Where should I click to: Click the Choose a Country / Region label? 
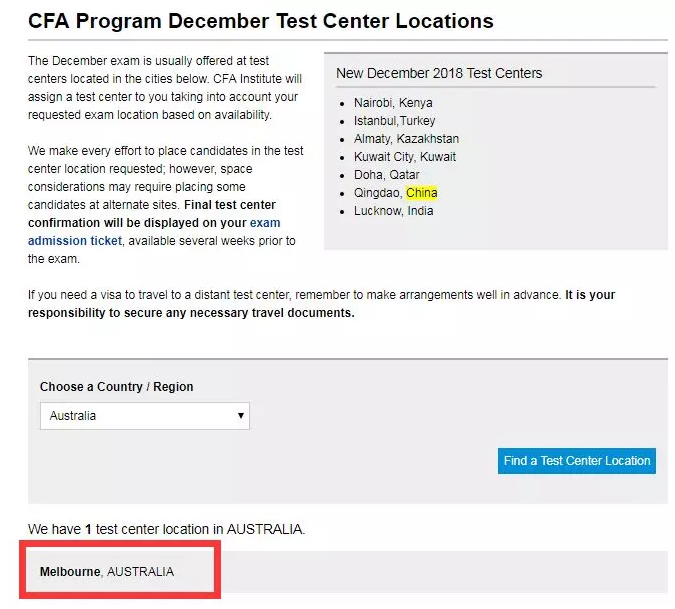tap(117, 387)
